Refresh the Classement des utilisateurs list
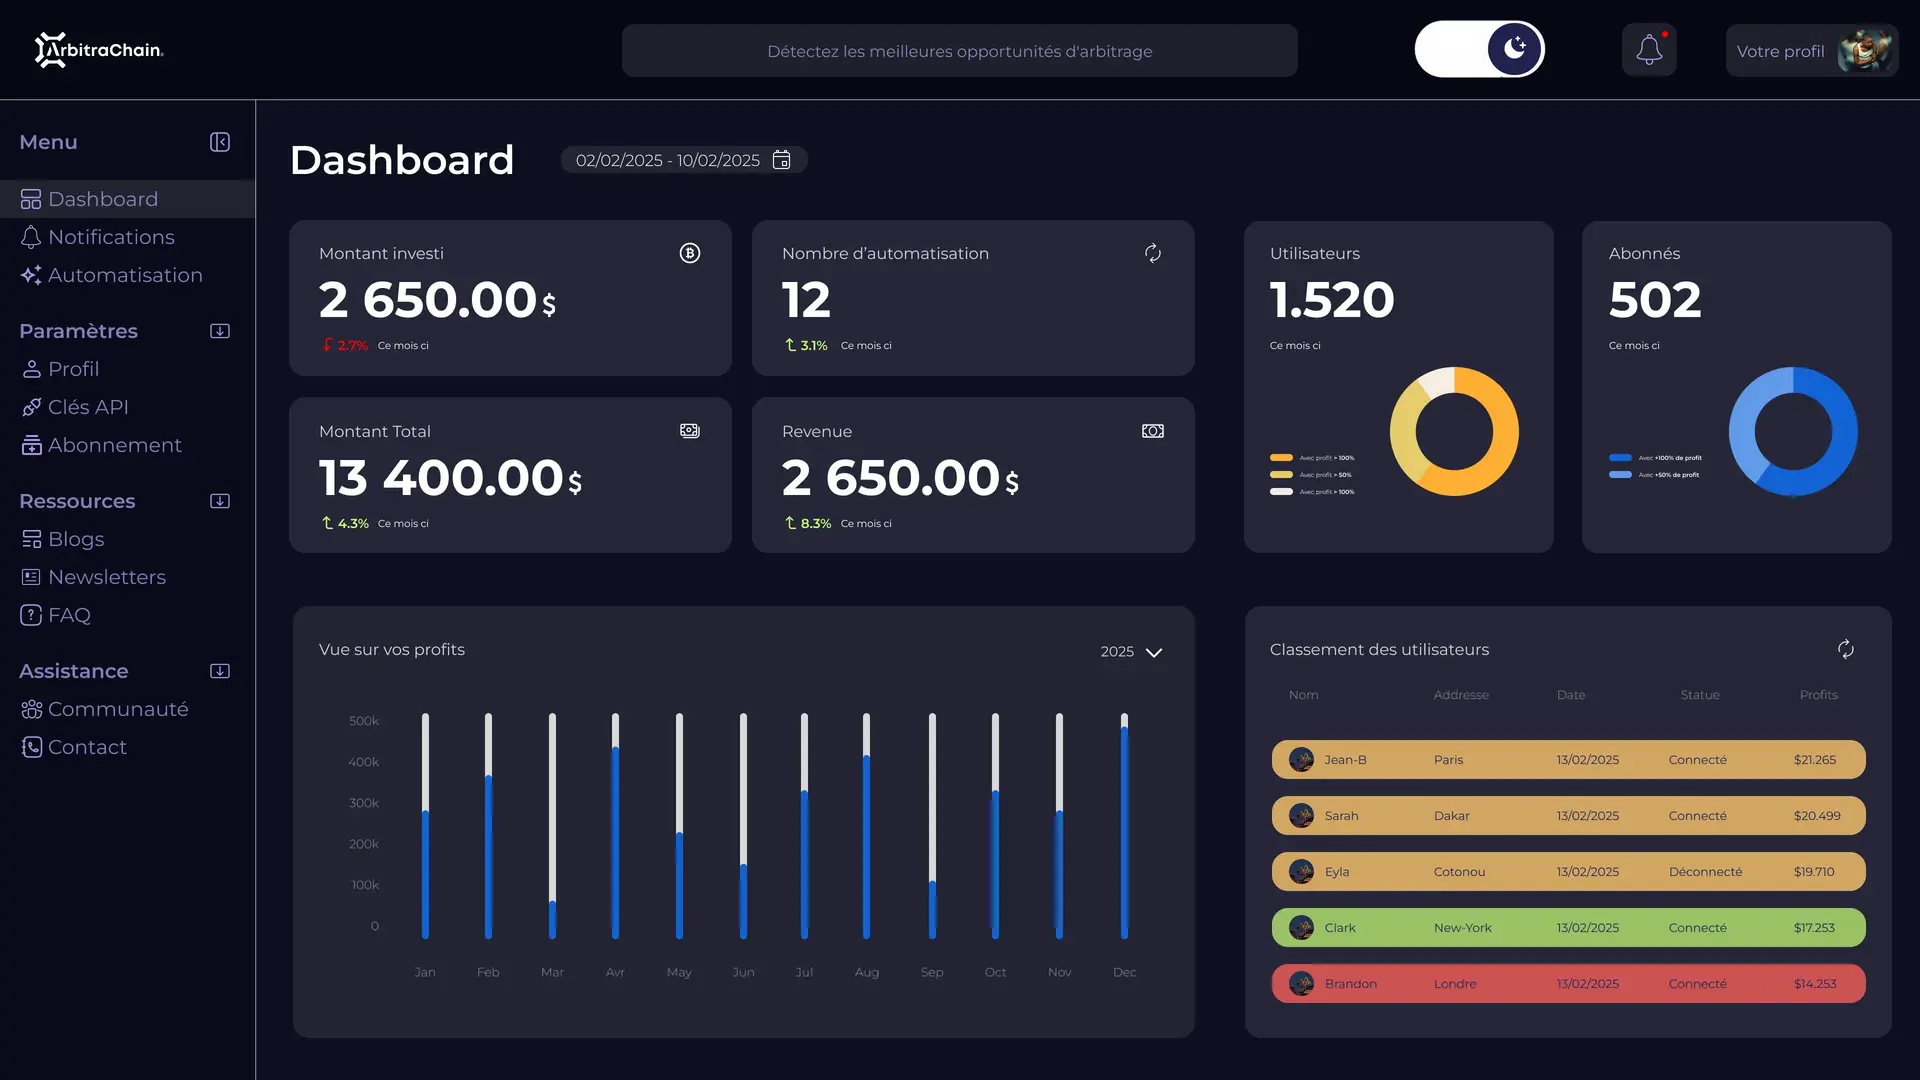The image size is (1920, 1080). (1846, 649)
